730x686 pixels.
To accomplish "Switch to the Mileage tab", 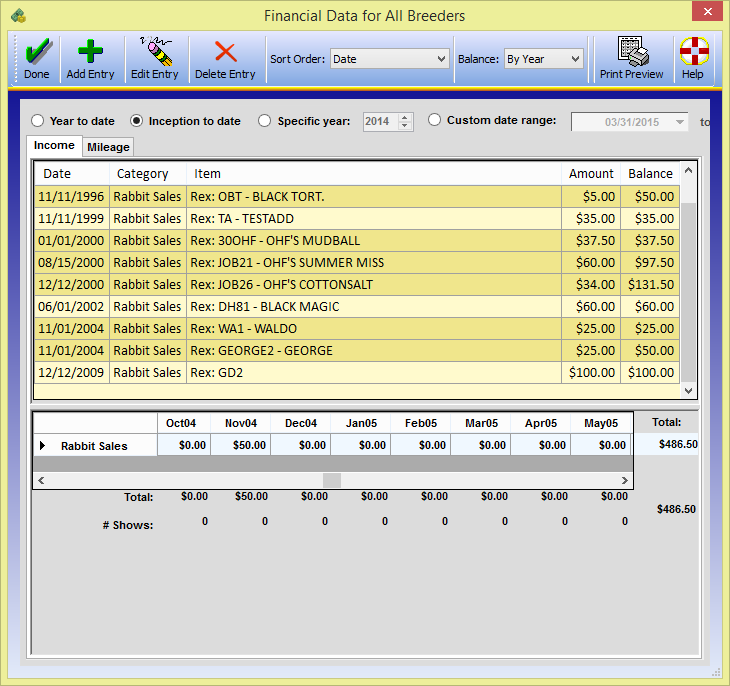I will point(108,147).
